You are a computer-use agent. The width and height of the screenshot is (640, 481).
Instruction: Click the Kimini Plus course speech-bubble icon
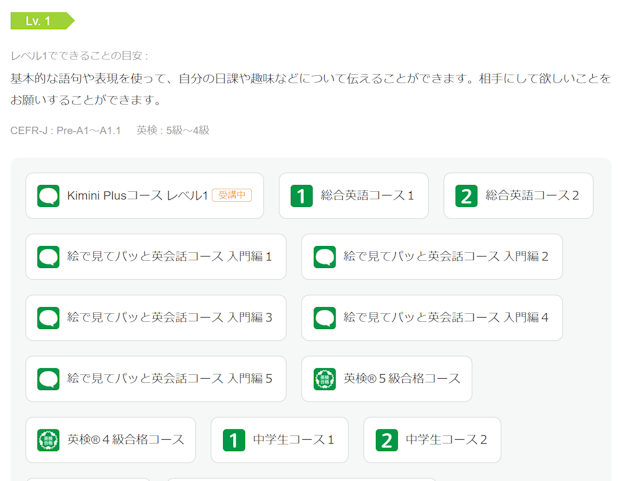[x=48, y=196]
